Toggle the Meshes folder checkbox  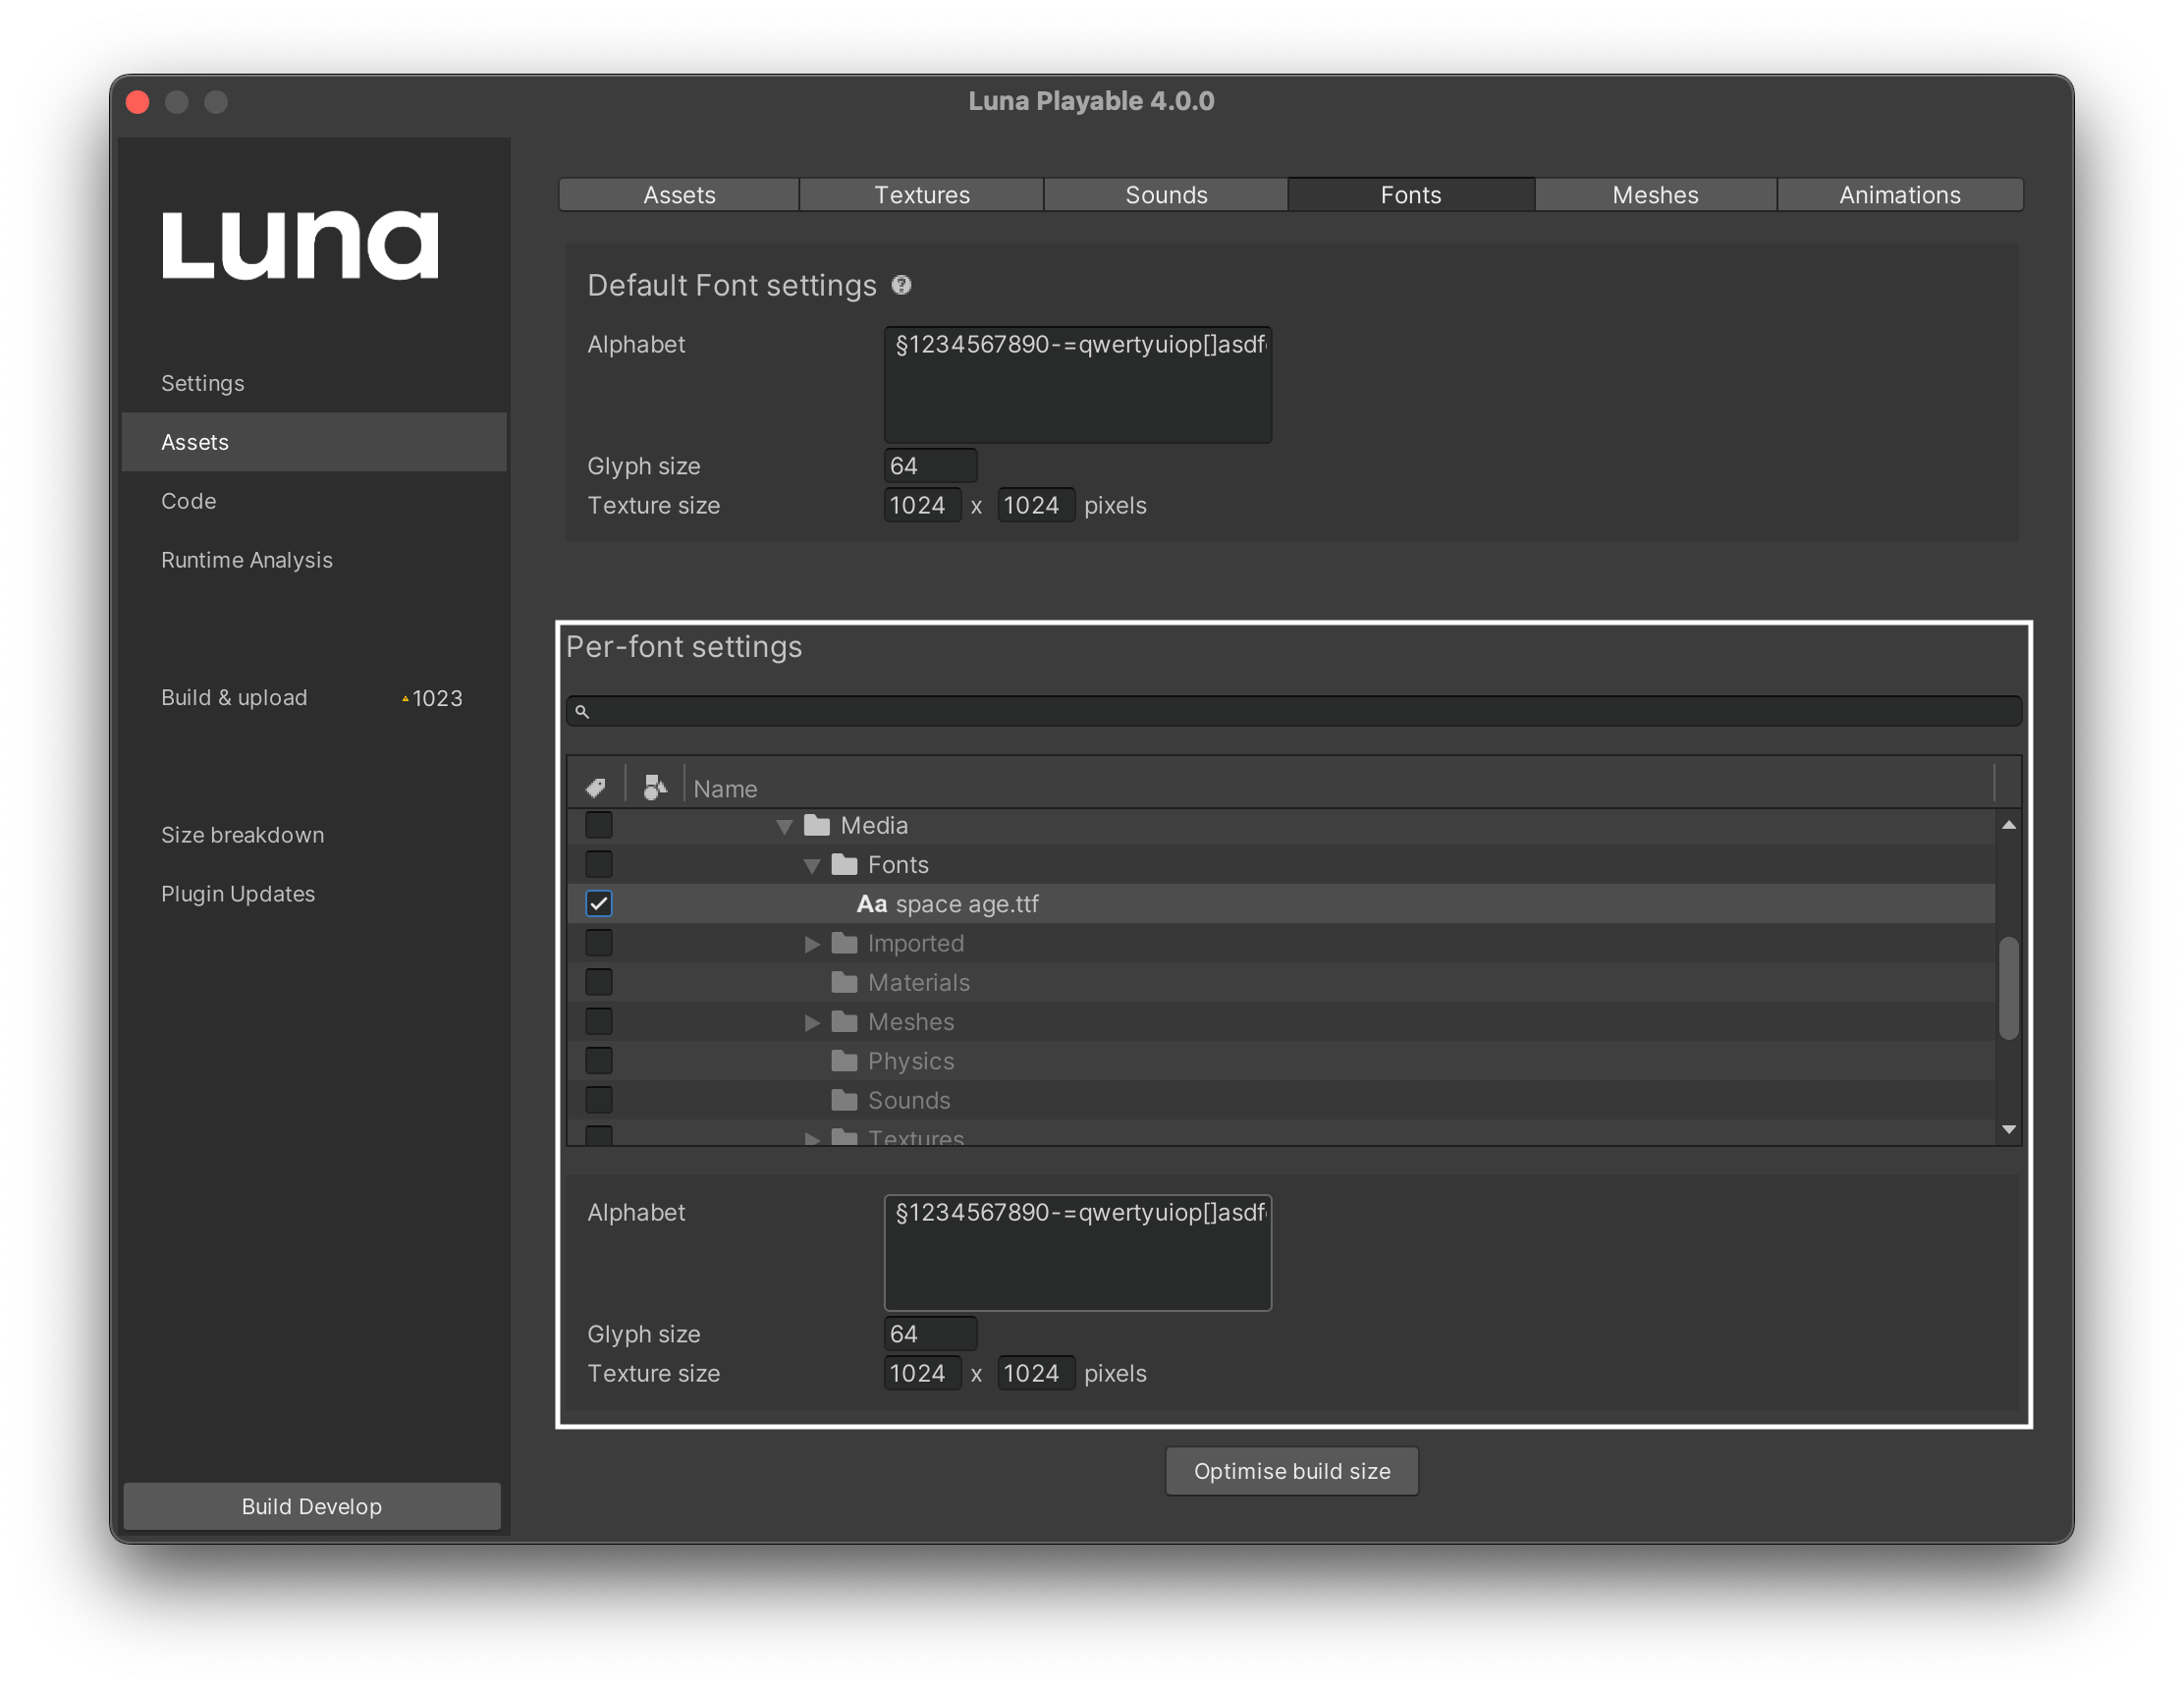[599, 1021]
